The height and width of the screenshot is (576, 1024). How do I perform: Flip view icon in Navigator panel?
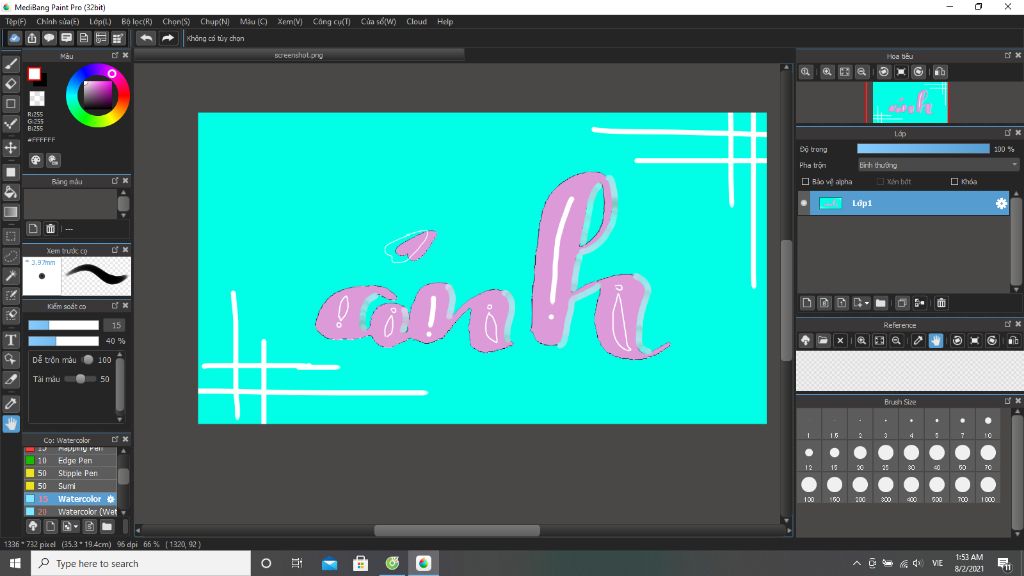click(x=940, y=72)
